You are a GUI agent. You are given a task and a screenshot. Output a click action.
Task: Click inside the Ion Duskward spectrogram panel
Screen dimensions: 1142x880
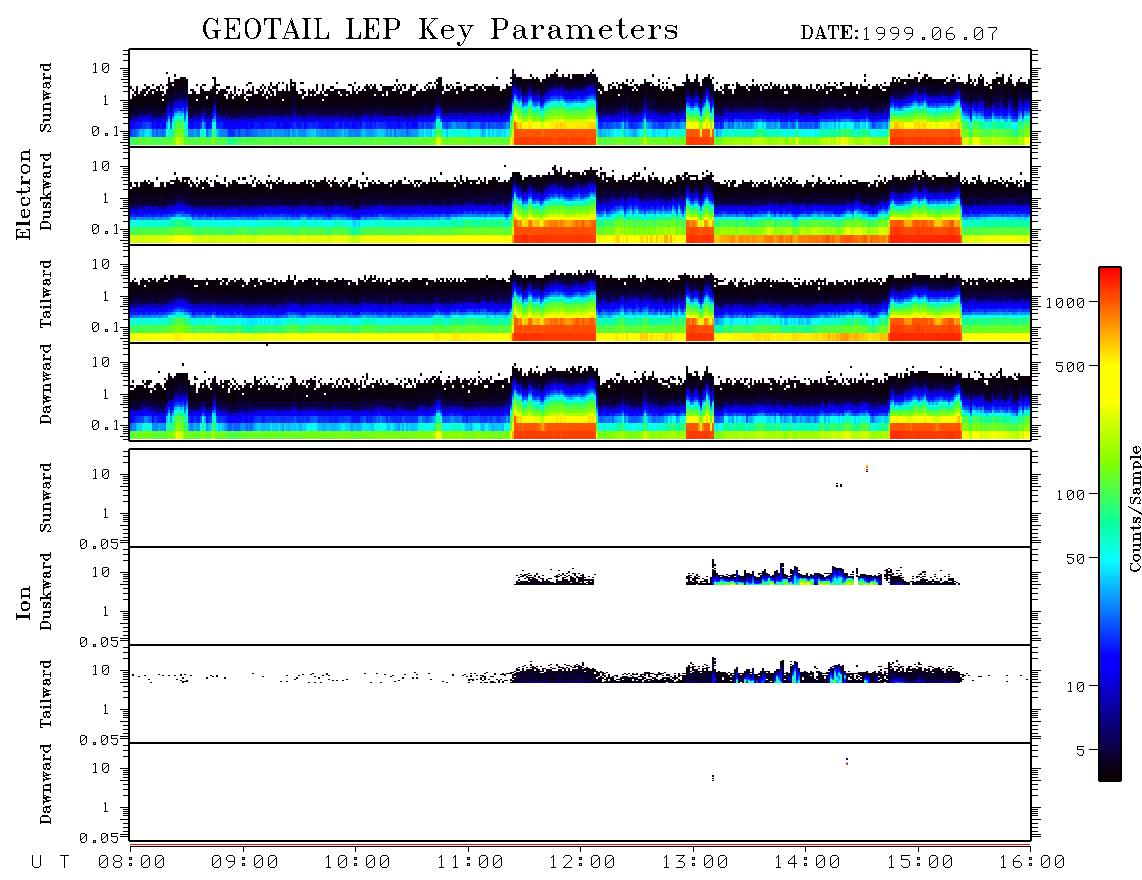pos(580,596)
